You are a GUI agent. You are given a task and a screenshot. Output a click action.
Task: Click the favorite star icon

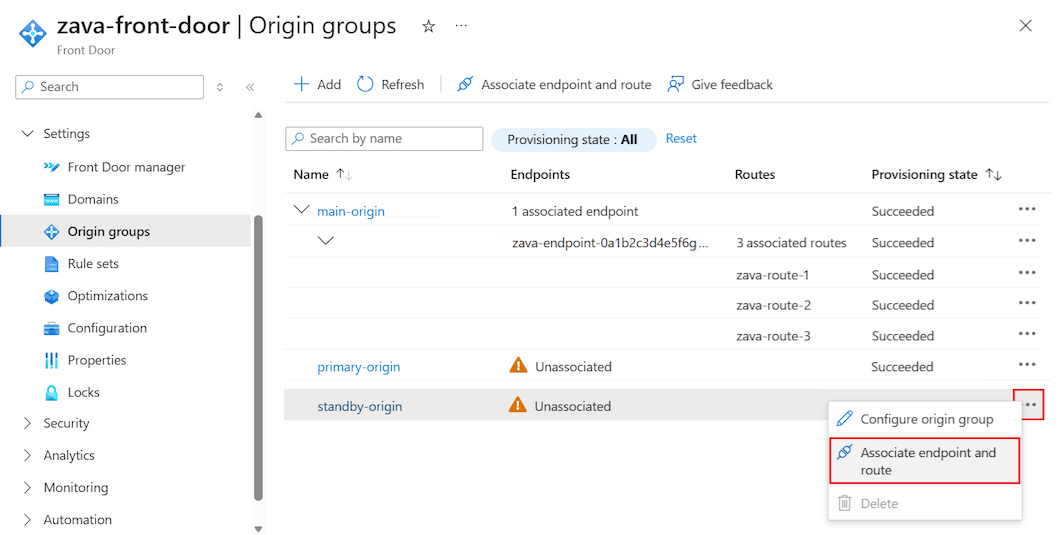[x=429, y=27]
